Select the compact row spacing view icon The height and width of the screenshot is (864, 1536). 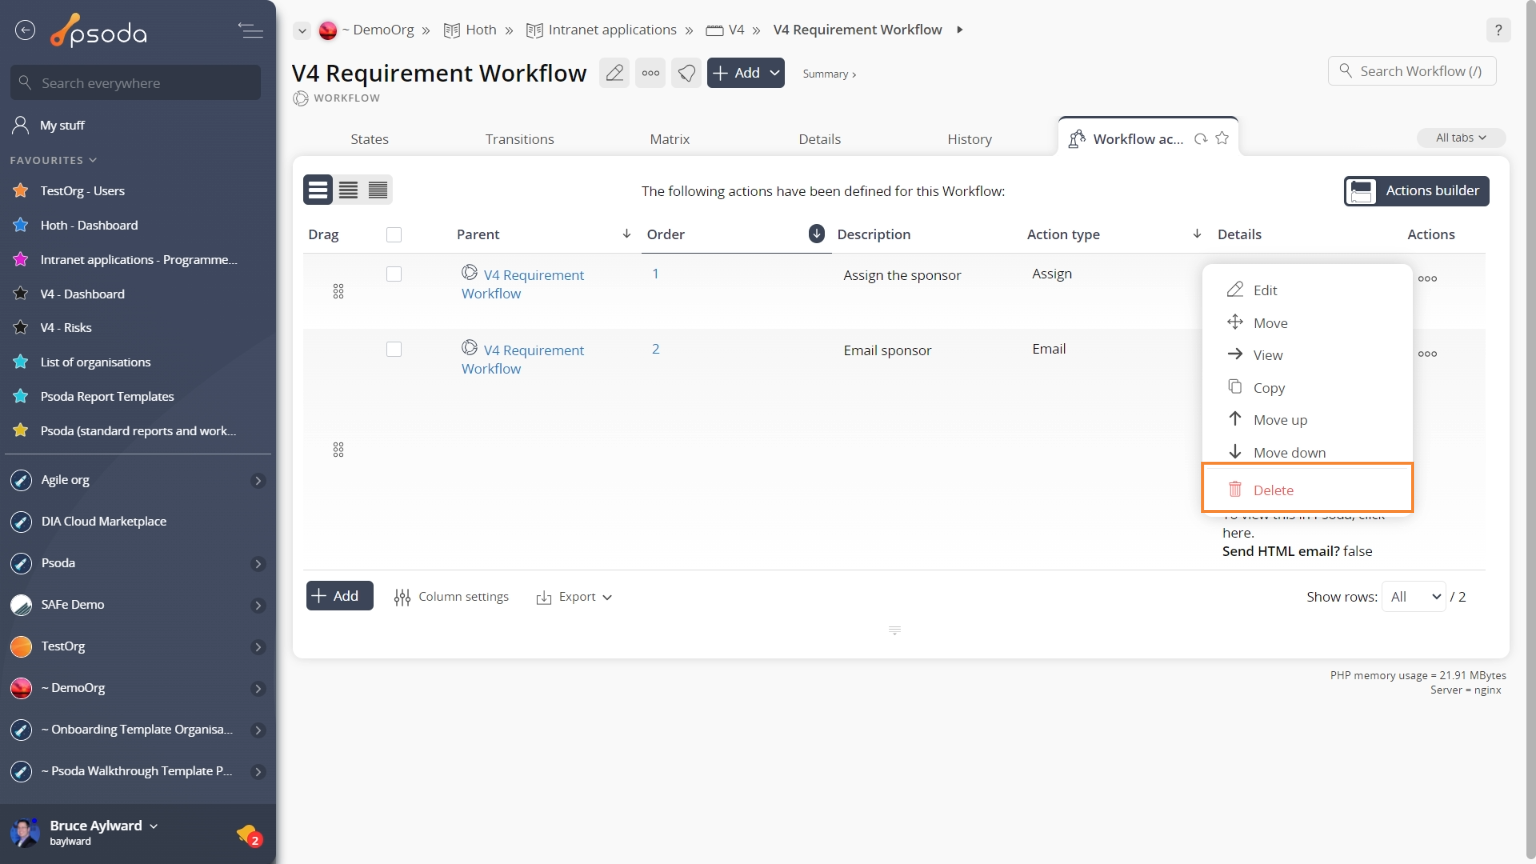pos(378,190)
